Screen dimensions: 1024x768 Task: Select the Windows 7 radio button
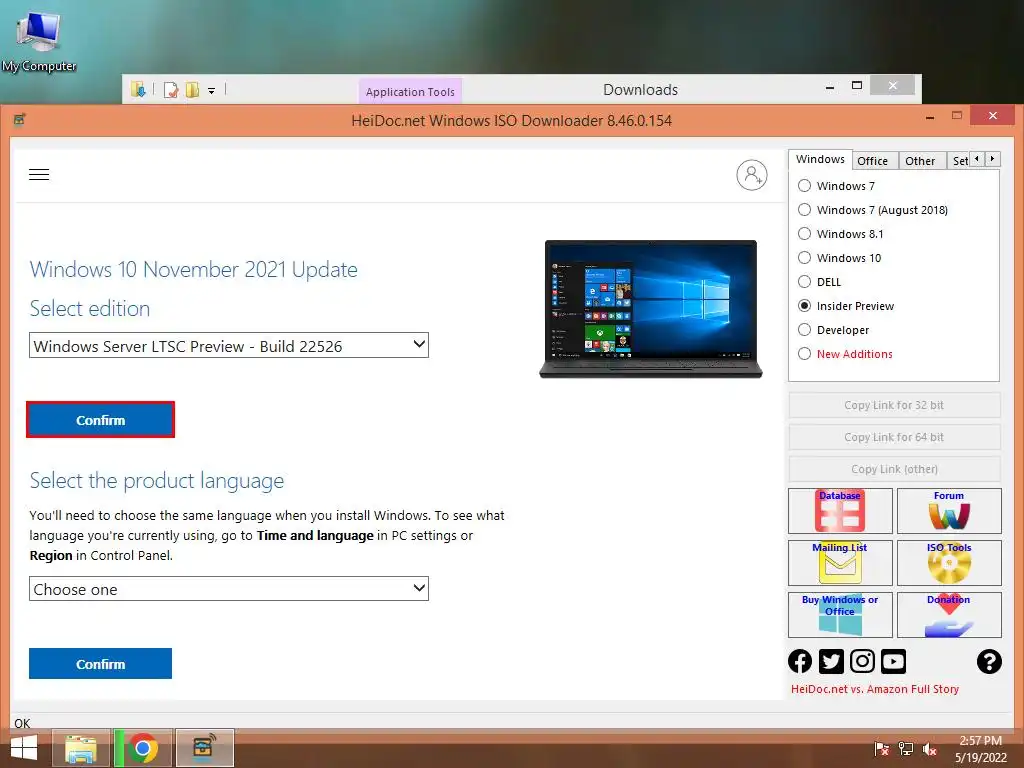805,185
